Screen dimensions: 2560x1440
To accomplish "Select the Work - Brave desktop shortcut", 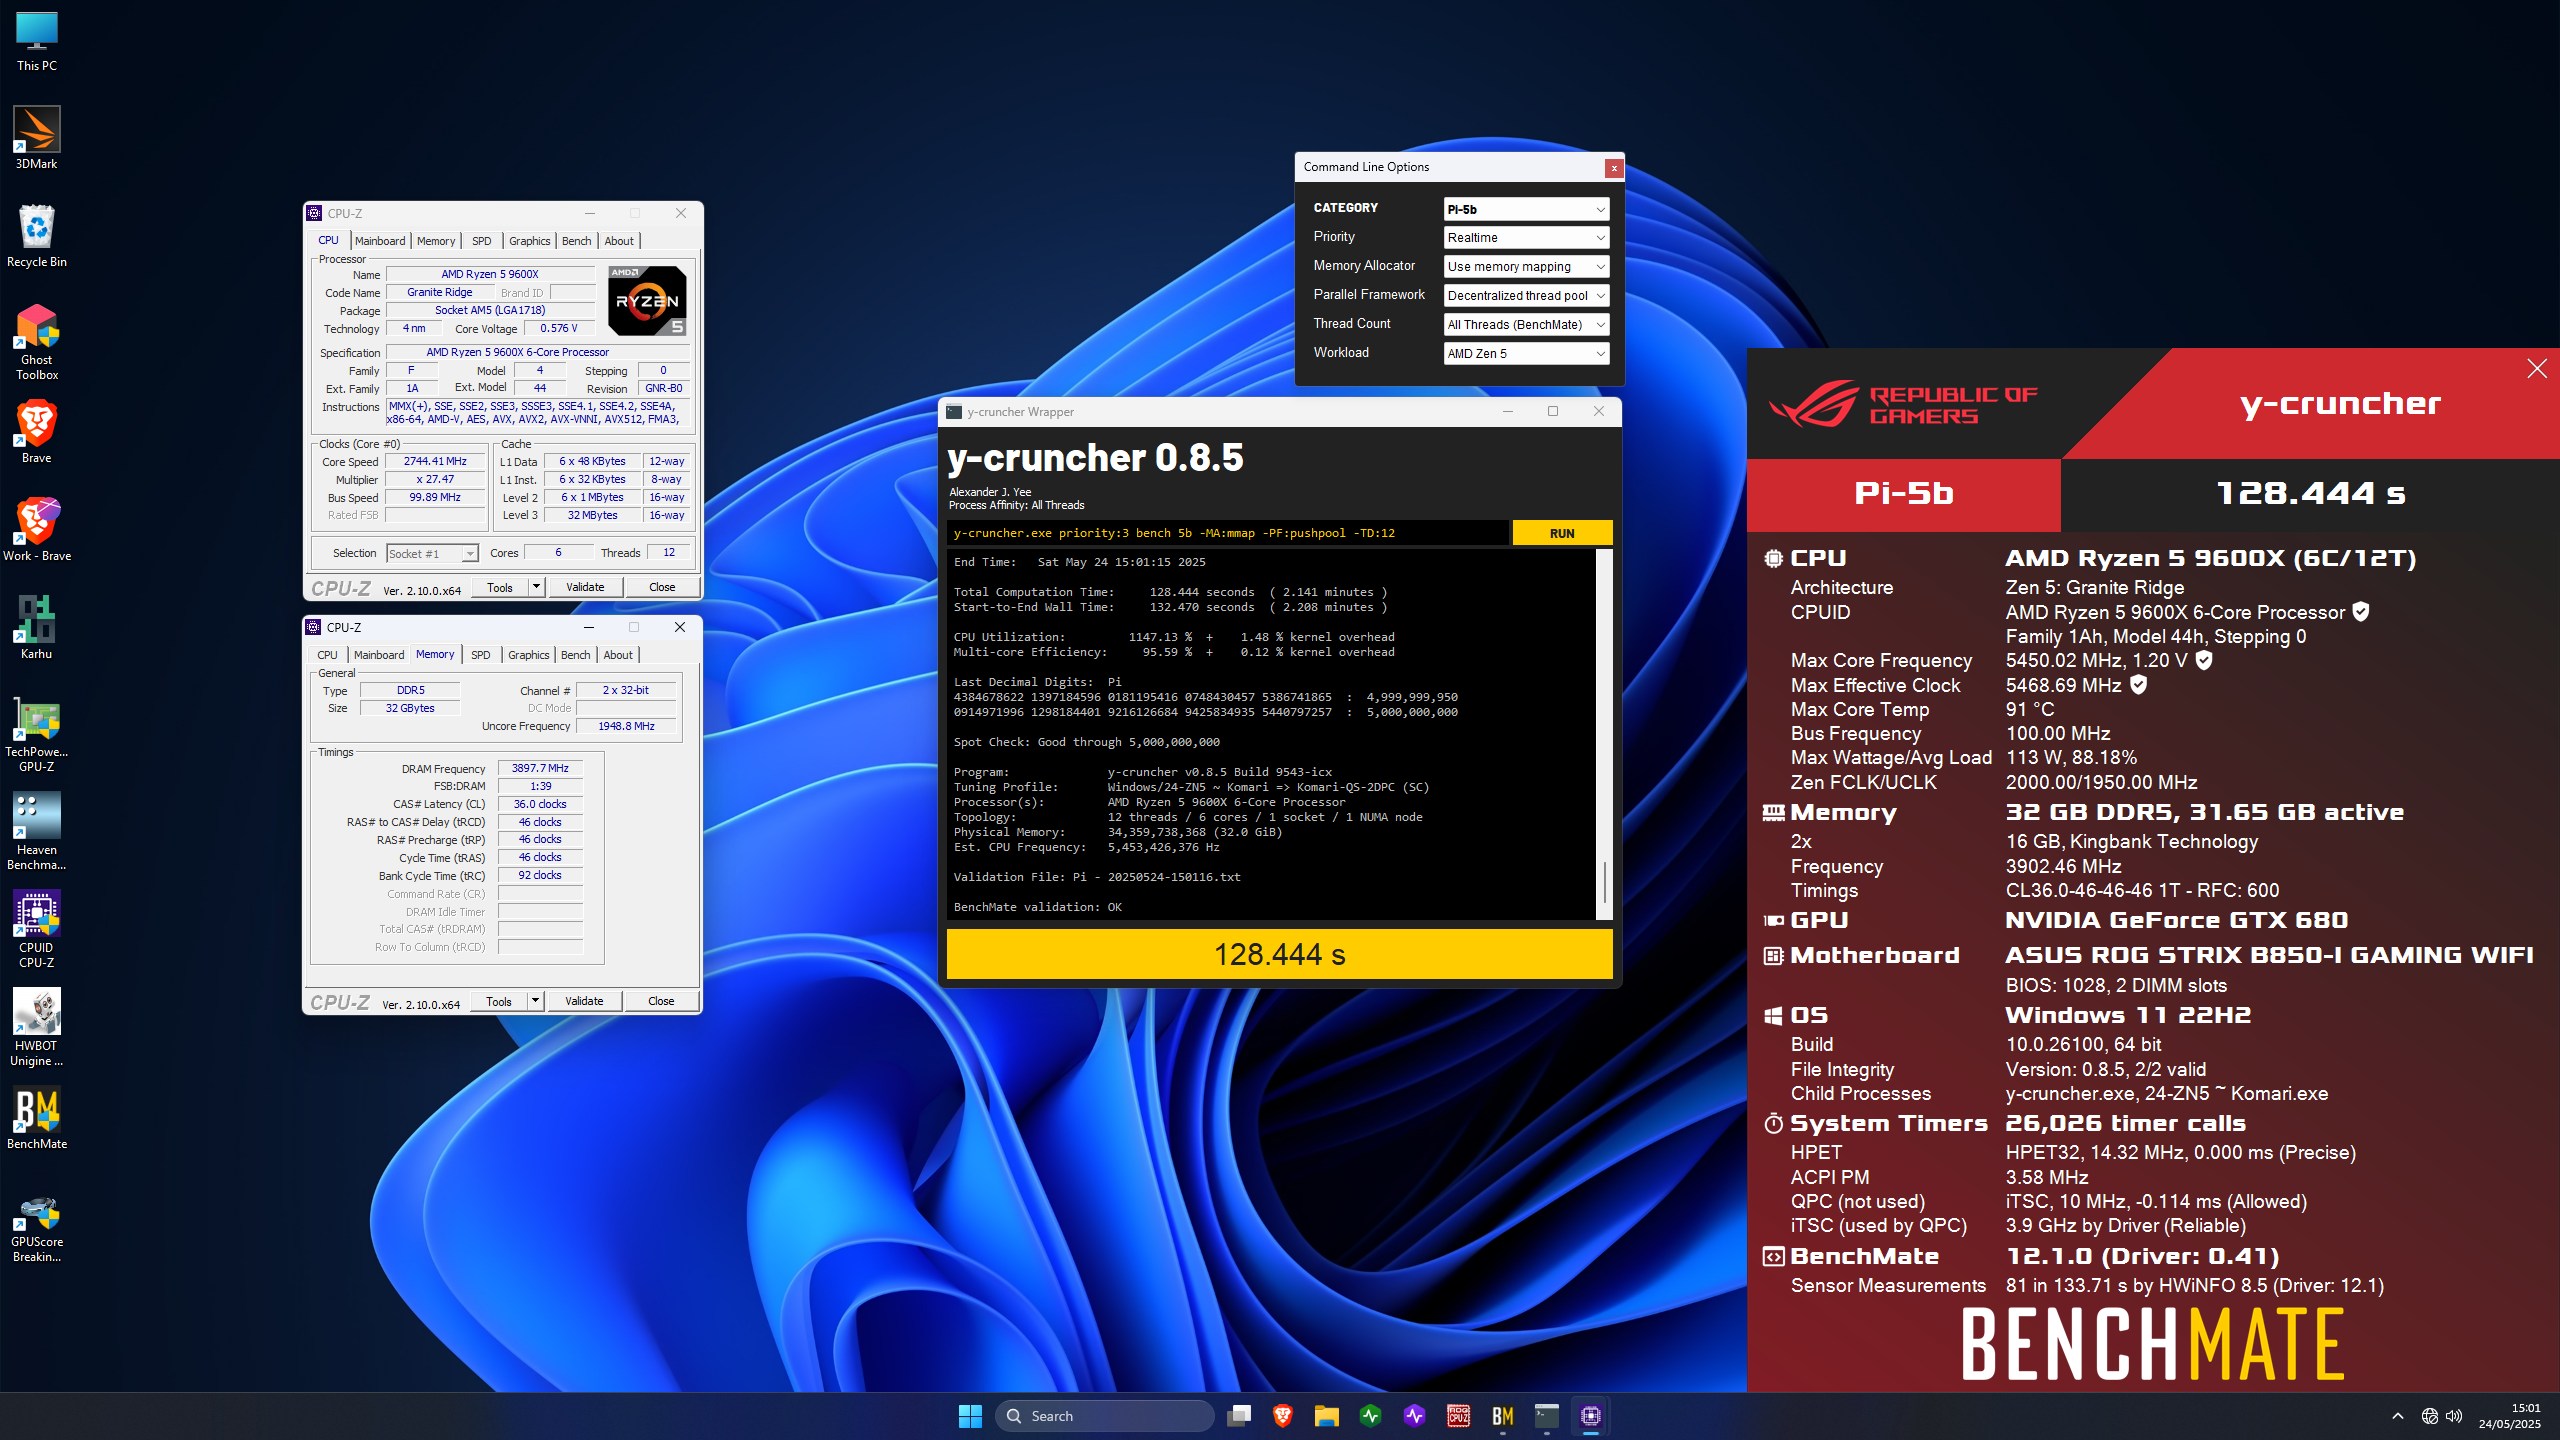I will click(x=37, y=530).
